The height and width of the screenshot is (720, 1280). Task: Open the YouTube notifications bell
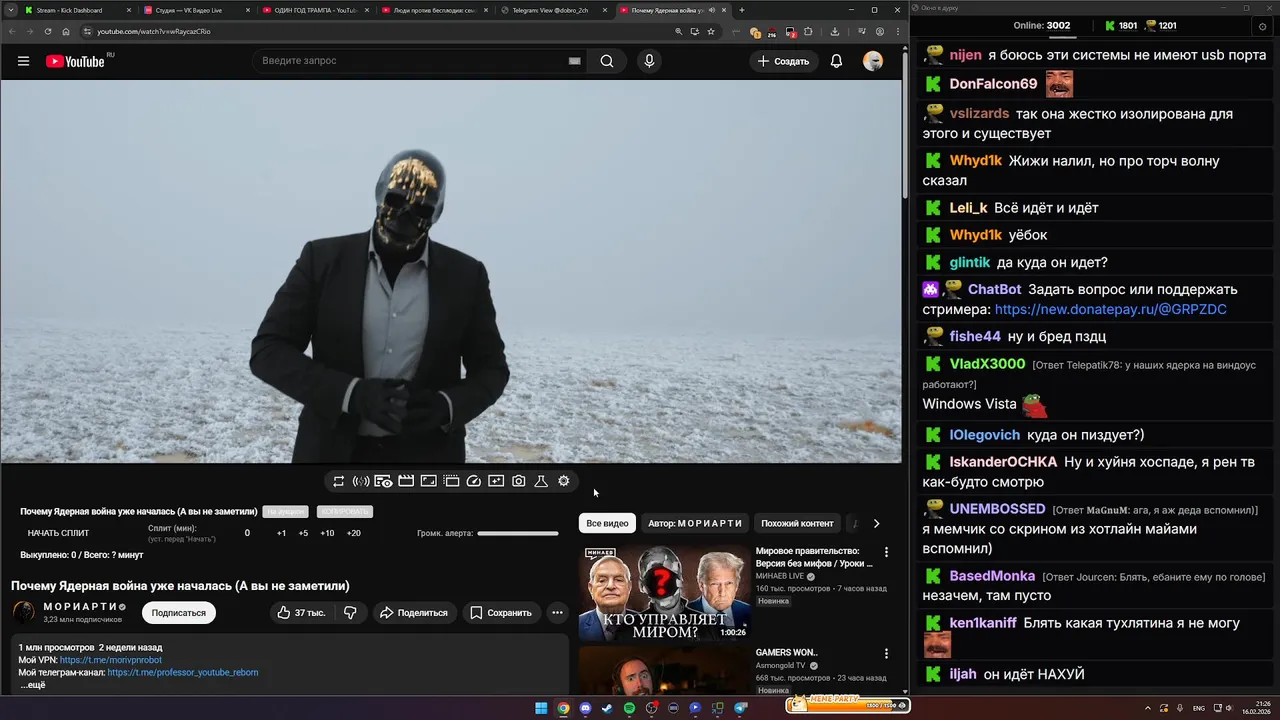837,61
